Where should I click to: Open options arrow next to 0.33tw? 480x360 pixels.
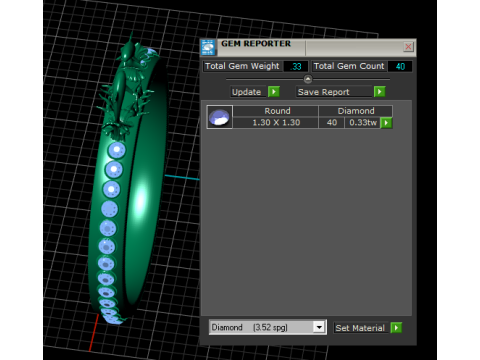[x=386, y=123]
